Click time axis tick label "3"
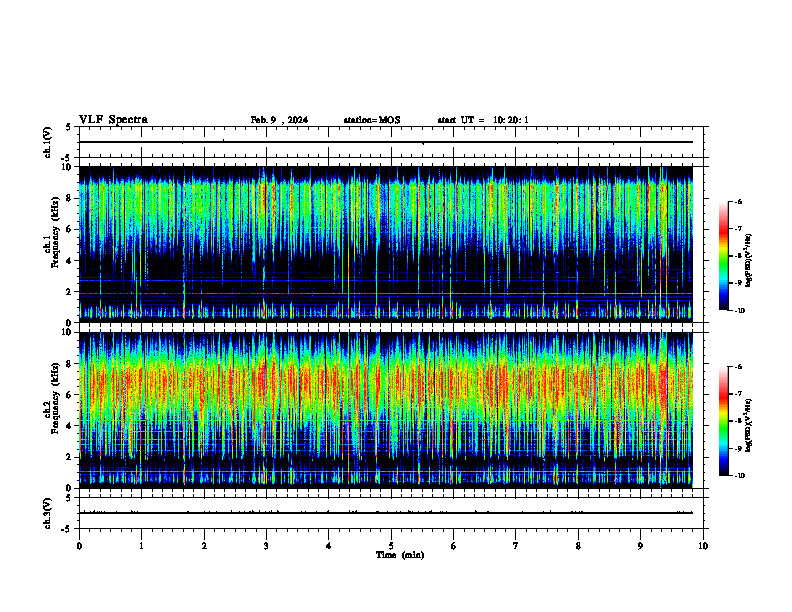 pyautogui.click(x=266, y=546)
